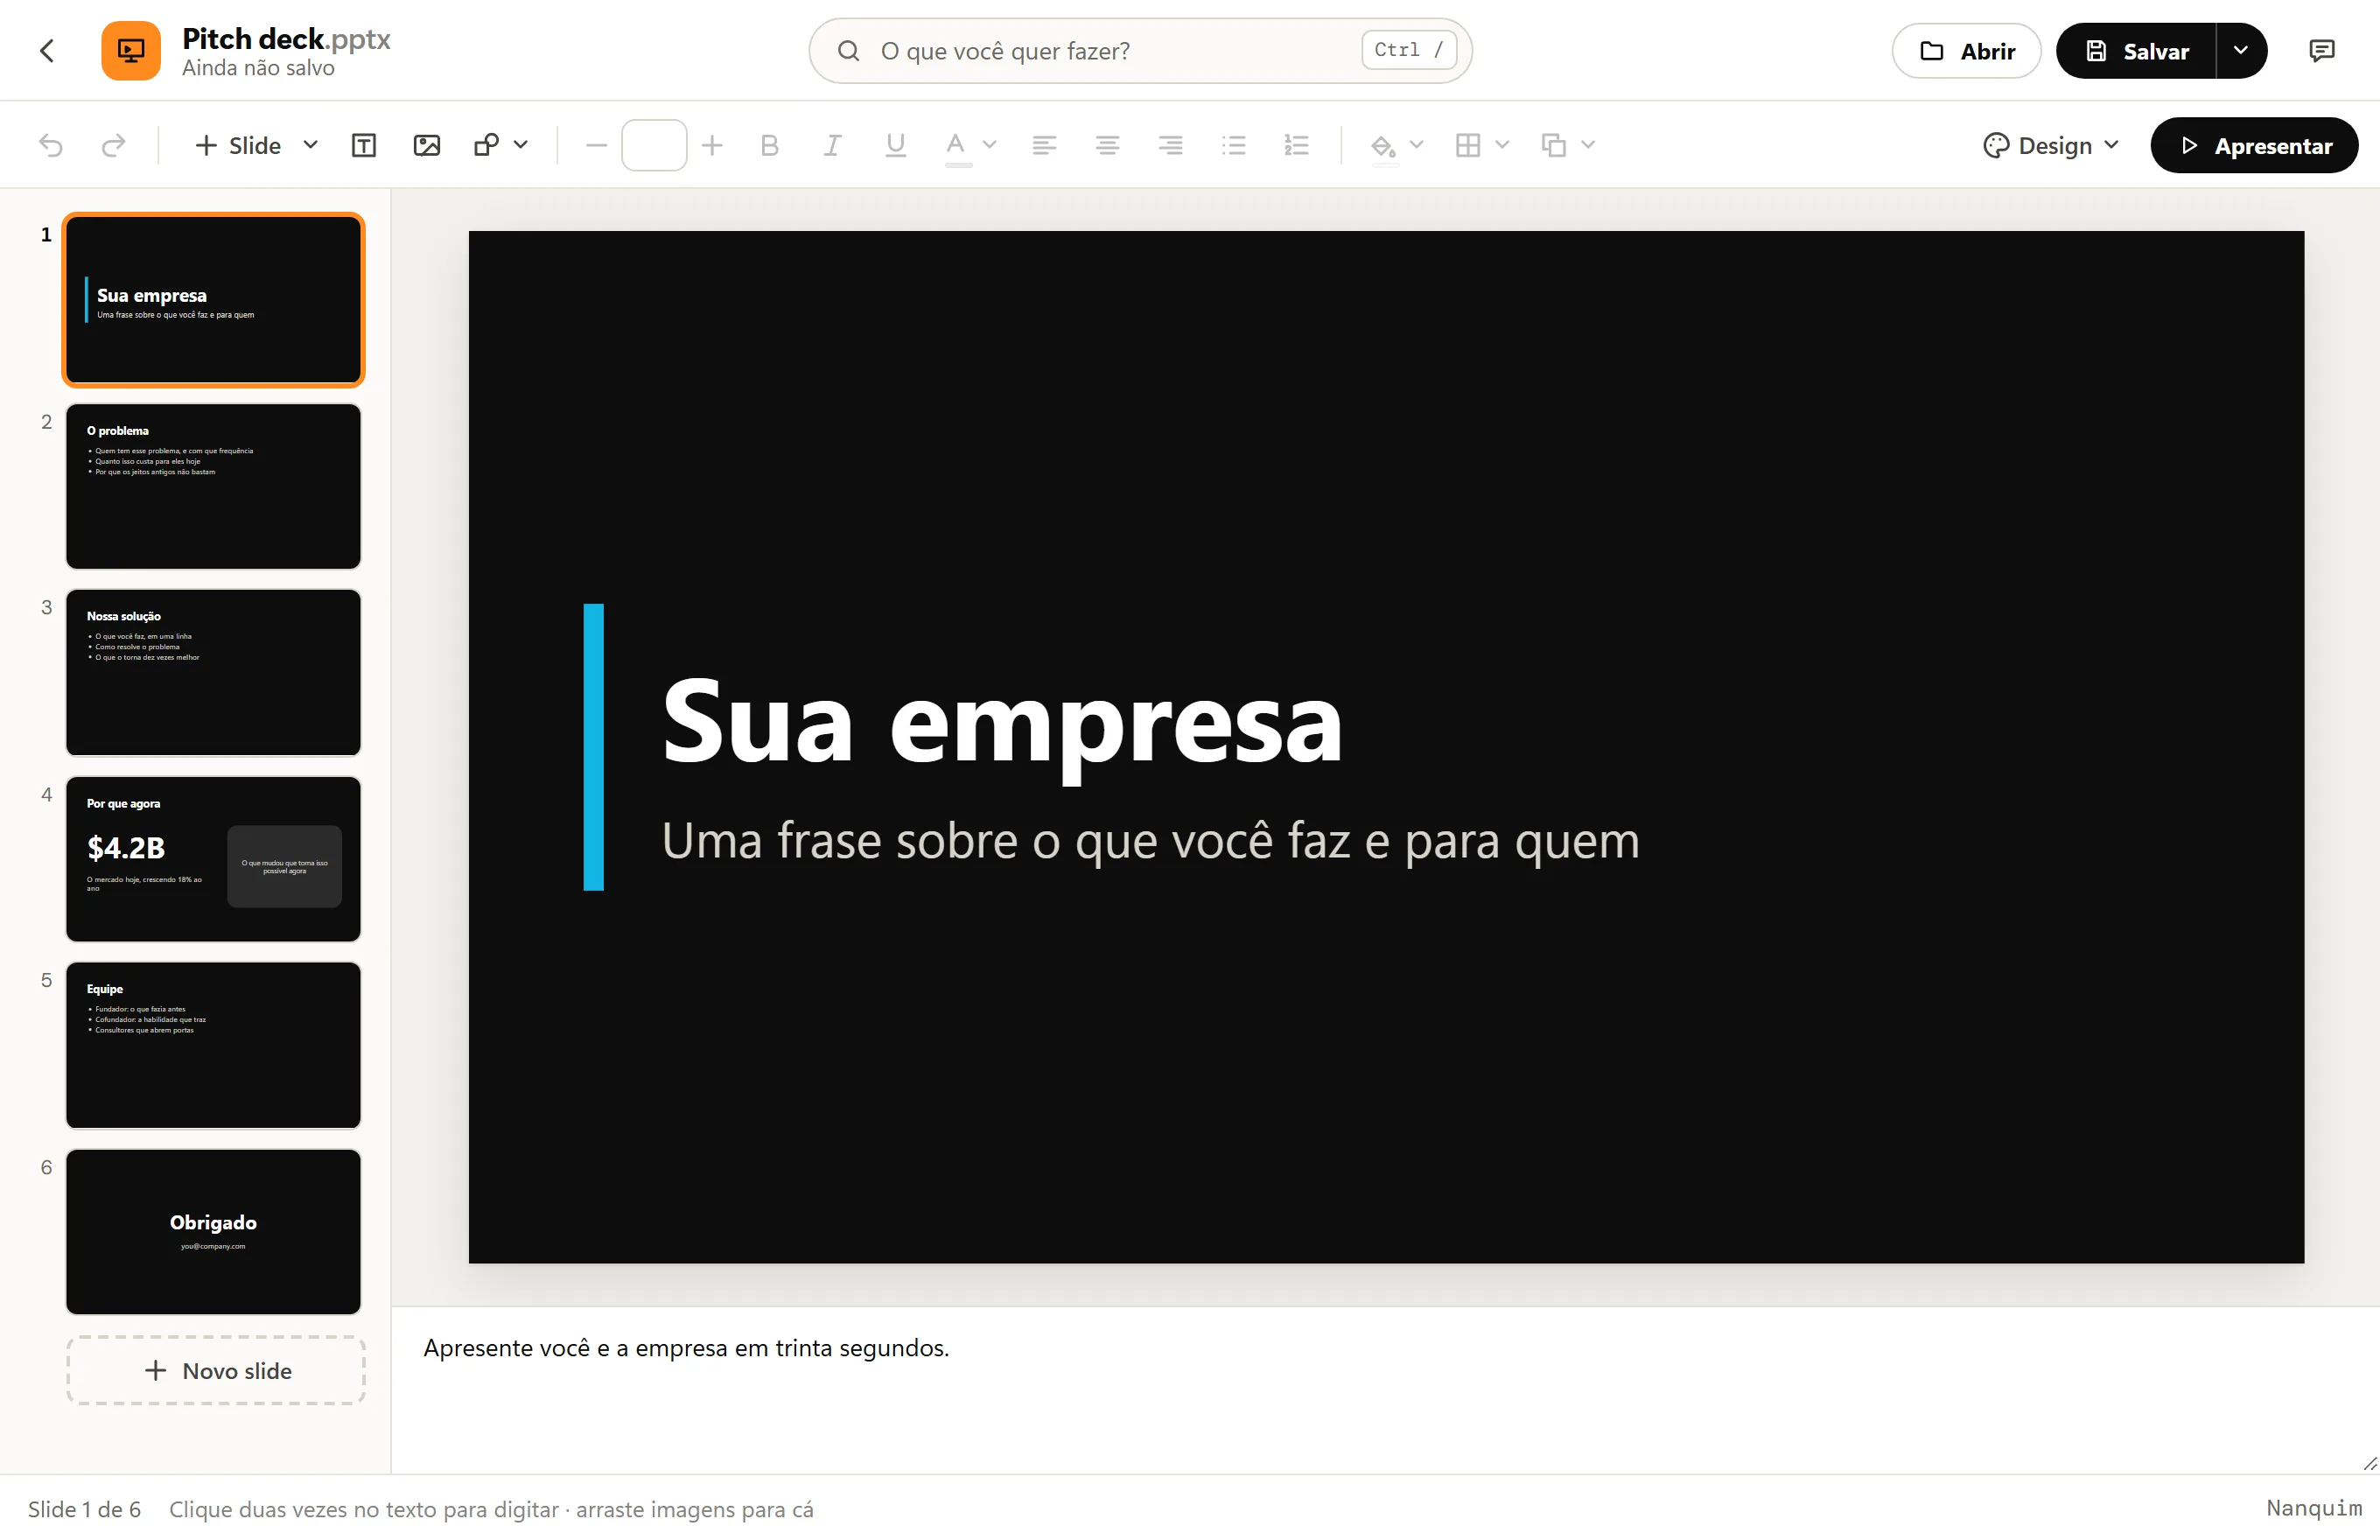Screen dimensions: 2380x1540
Task: Decrease the font size
Action: pyautogui.click(x=596, y=146)
